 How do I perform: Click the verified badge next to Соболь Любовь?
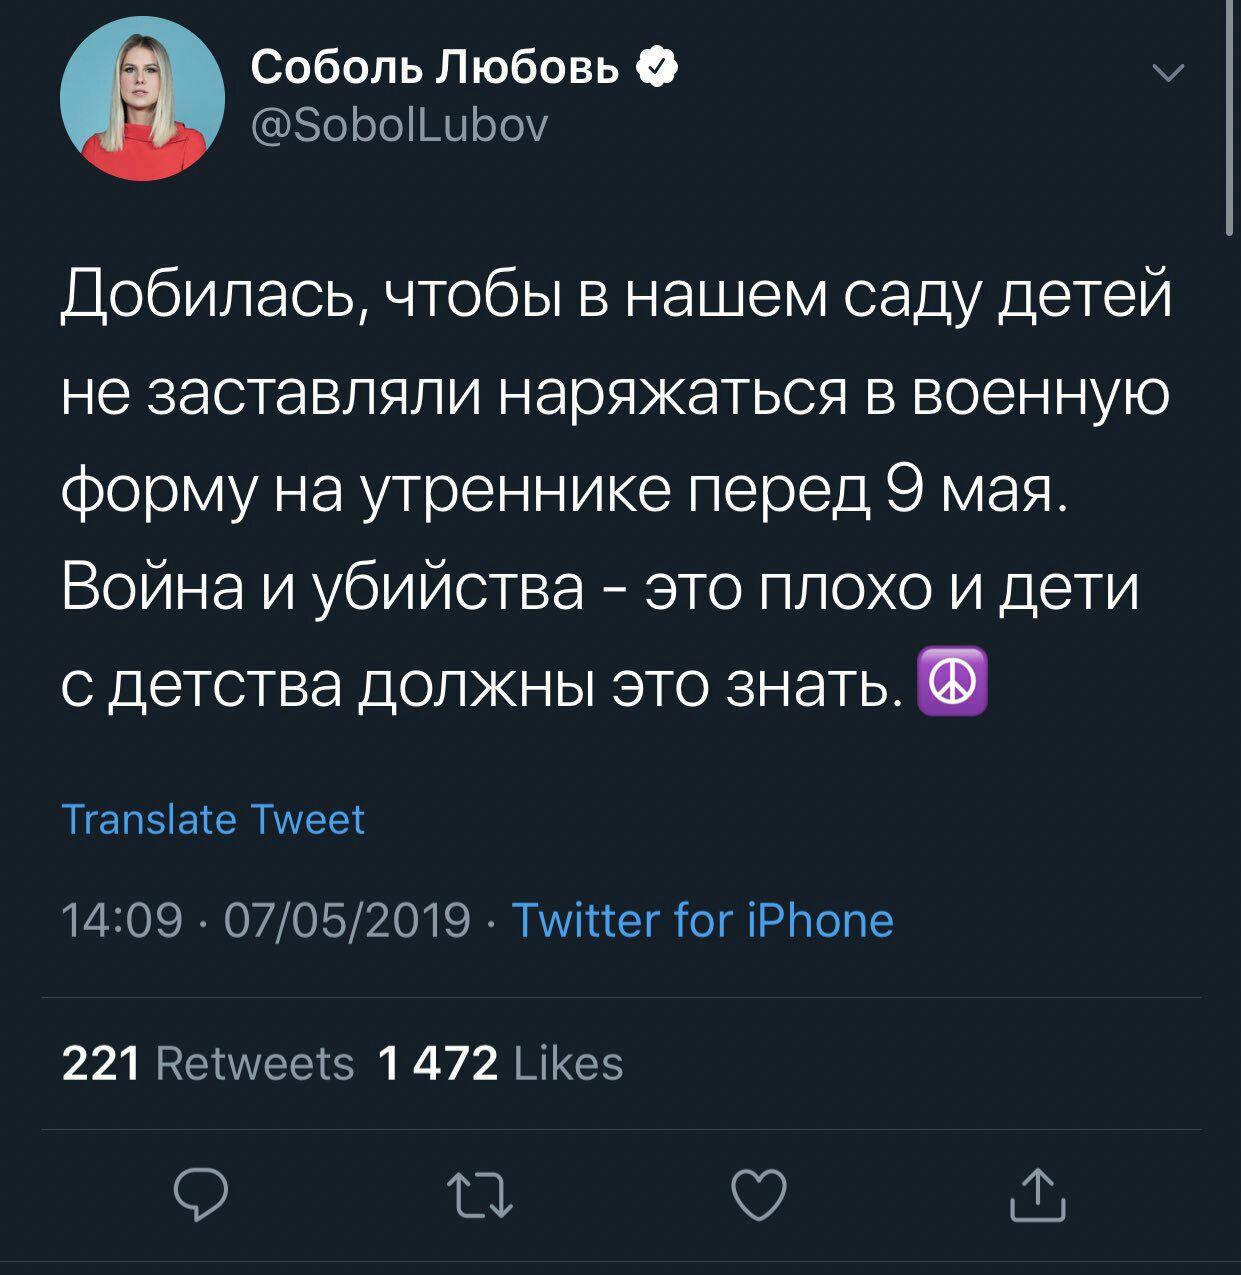(657, 68)
